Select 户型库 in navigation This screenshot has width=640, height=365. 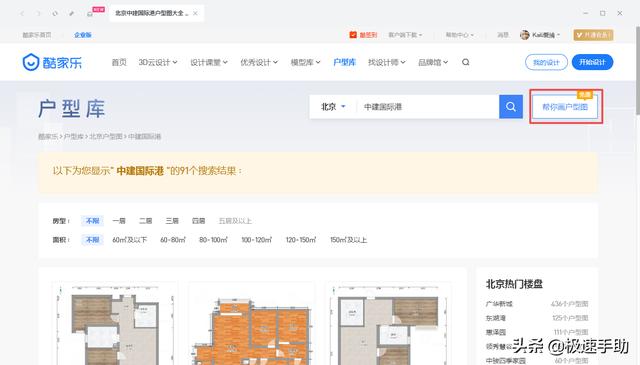click(344, 62)
